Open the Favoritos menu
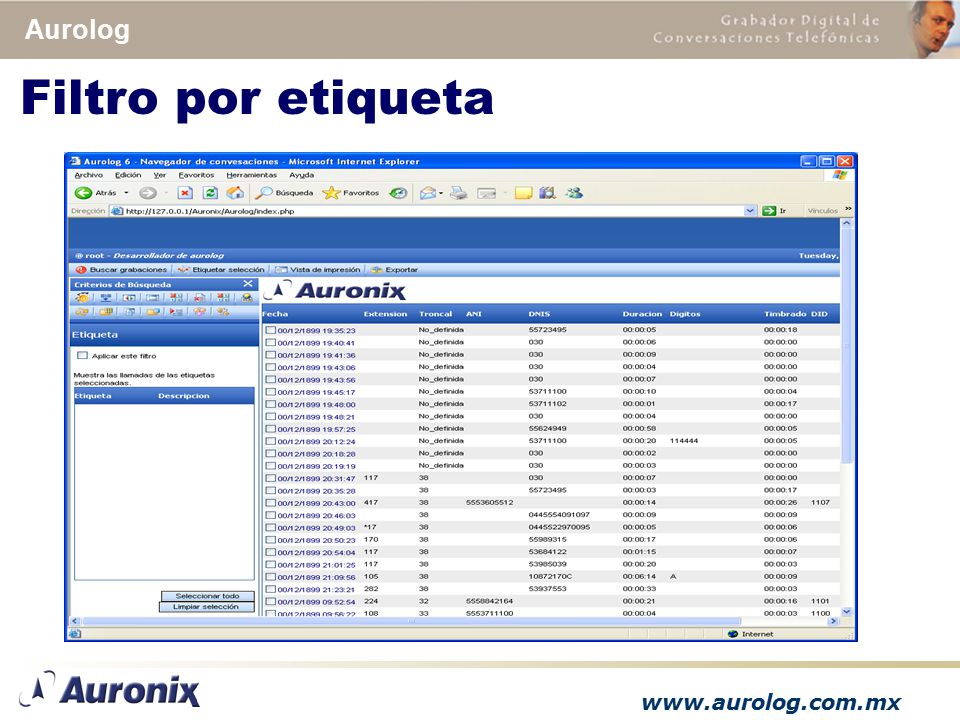This screenshot has height=720, width=960. (196, 175)
